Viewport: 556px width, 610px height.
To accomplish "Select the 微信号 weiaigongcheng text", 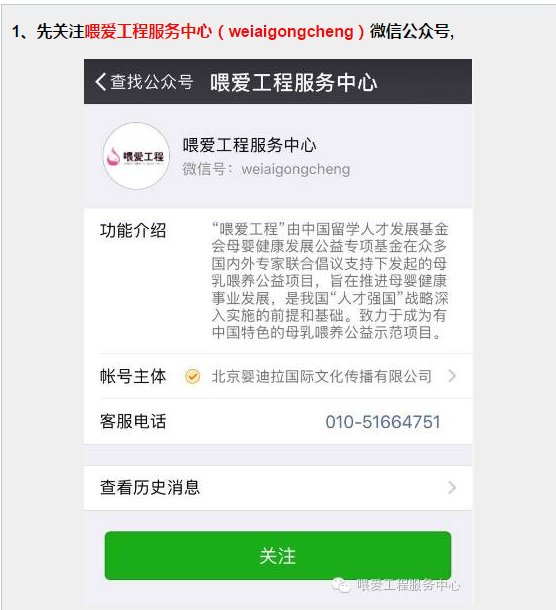I will click(266, 169).
